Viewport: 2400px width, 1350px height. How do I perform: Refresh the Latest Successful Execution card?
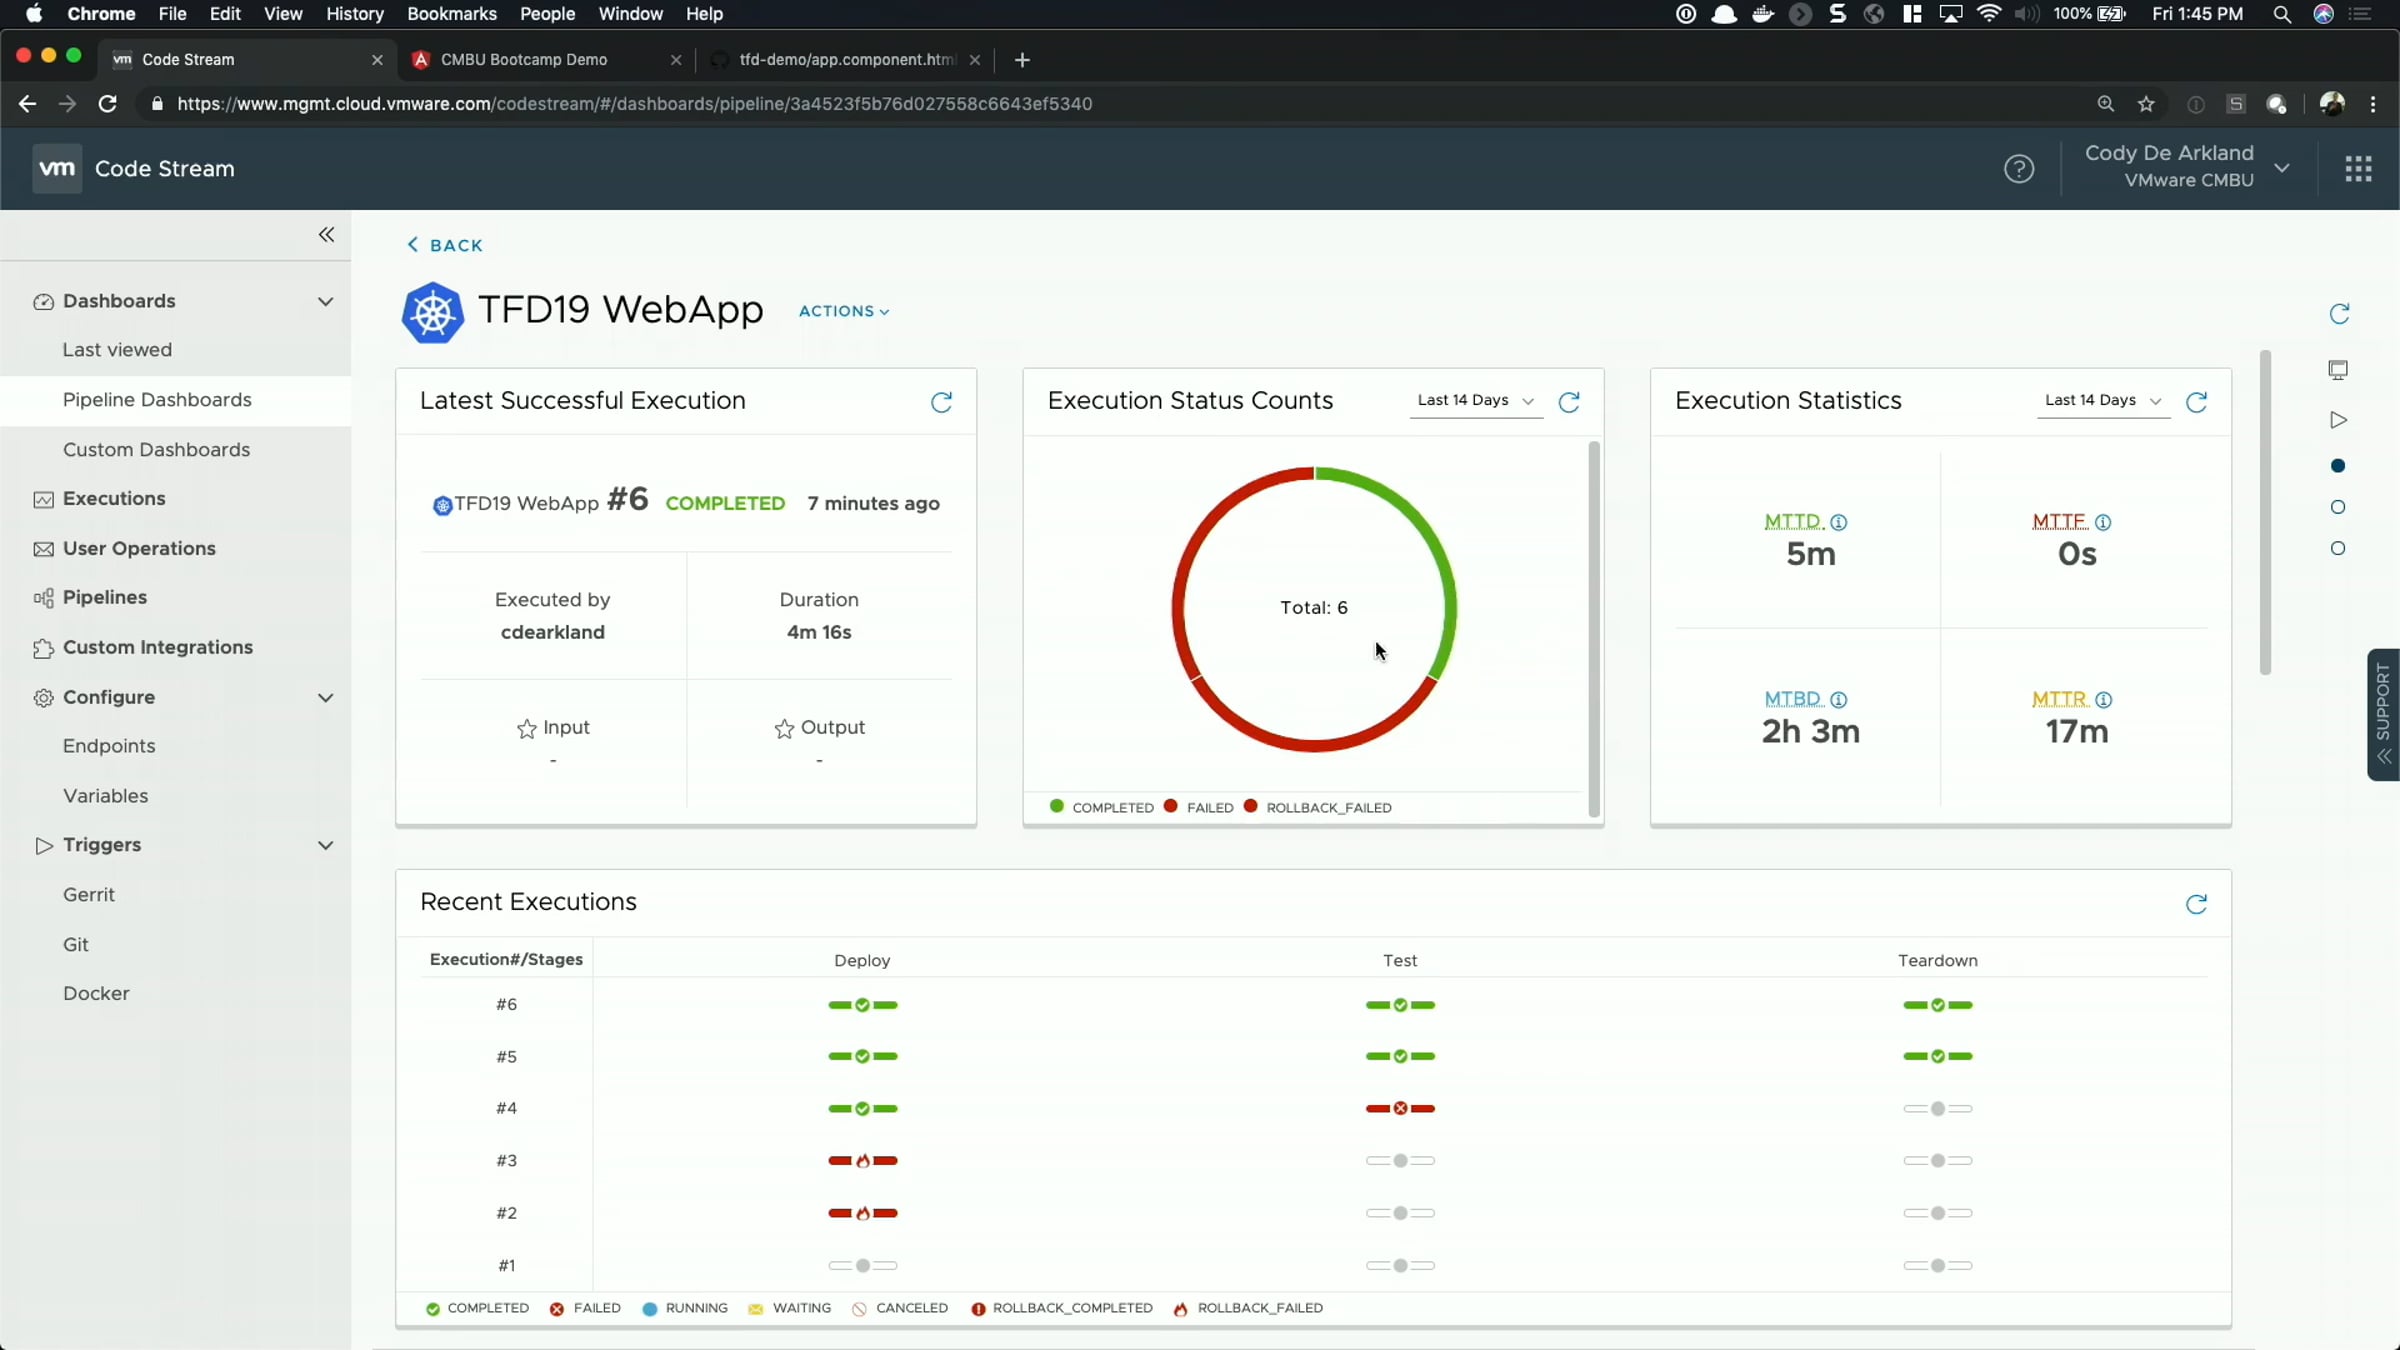(941, 402)
